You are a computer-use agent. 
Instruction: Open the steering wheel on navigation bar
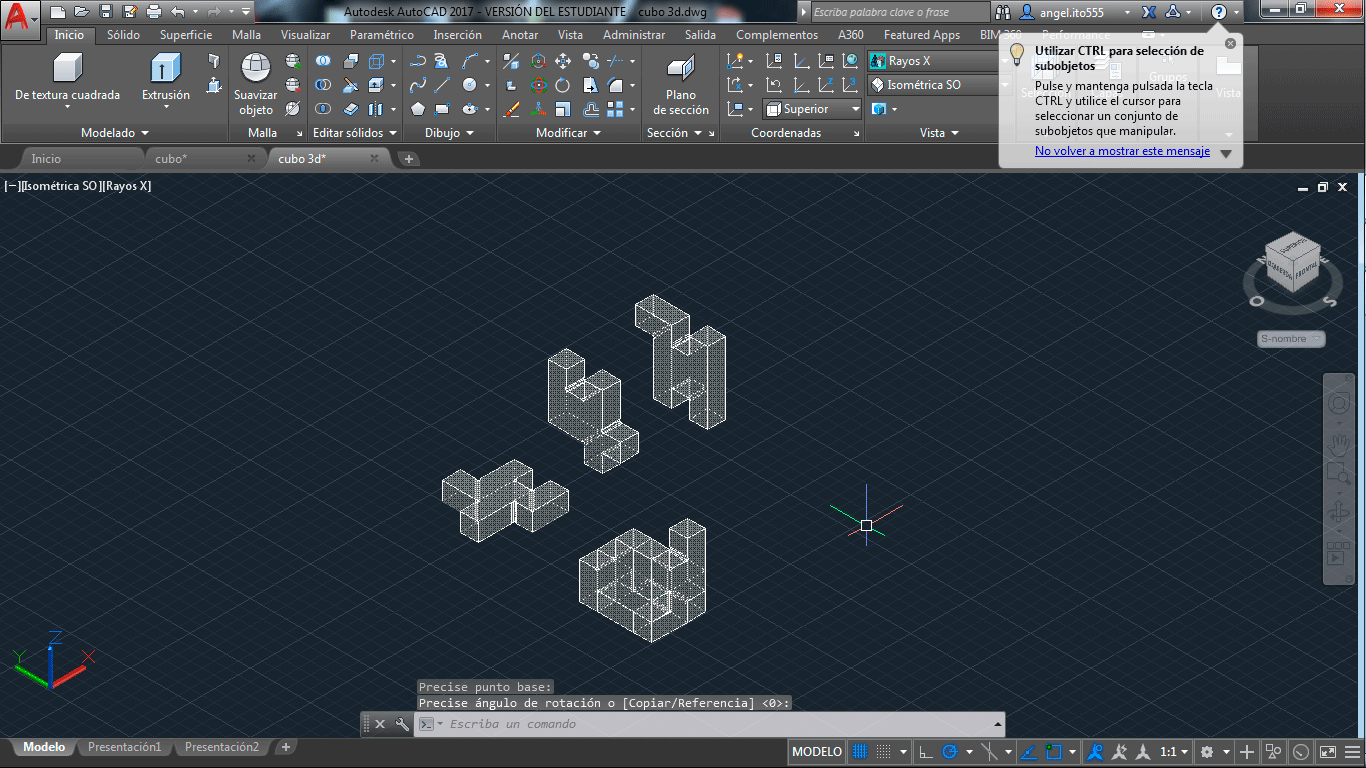1338,403
